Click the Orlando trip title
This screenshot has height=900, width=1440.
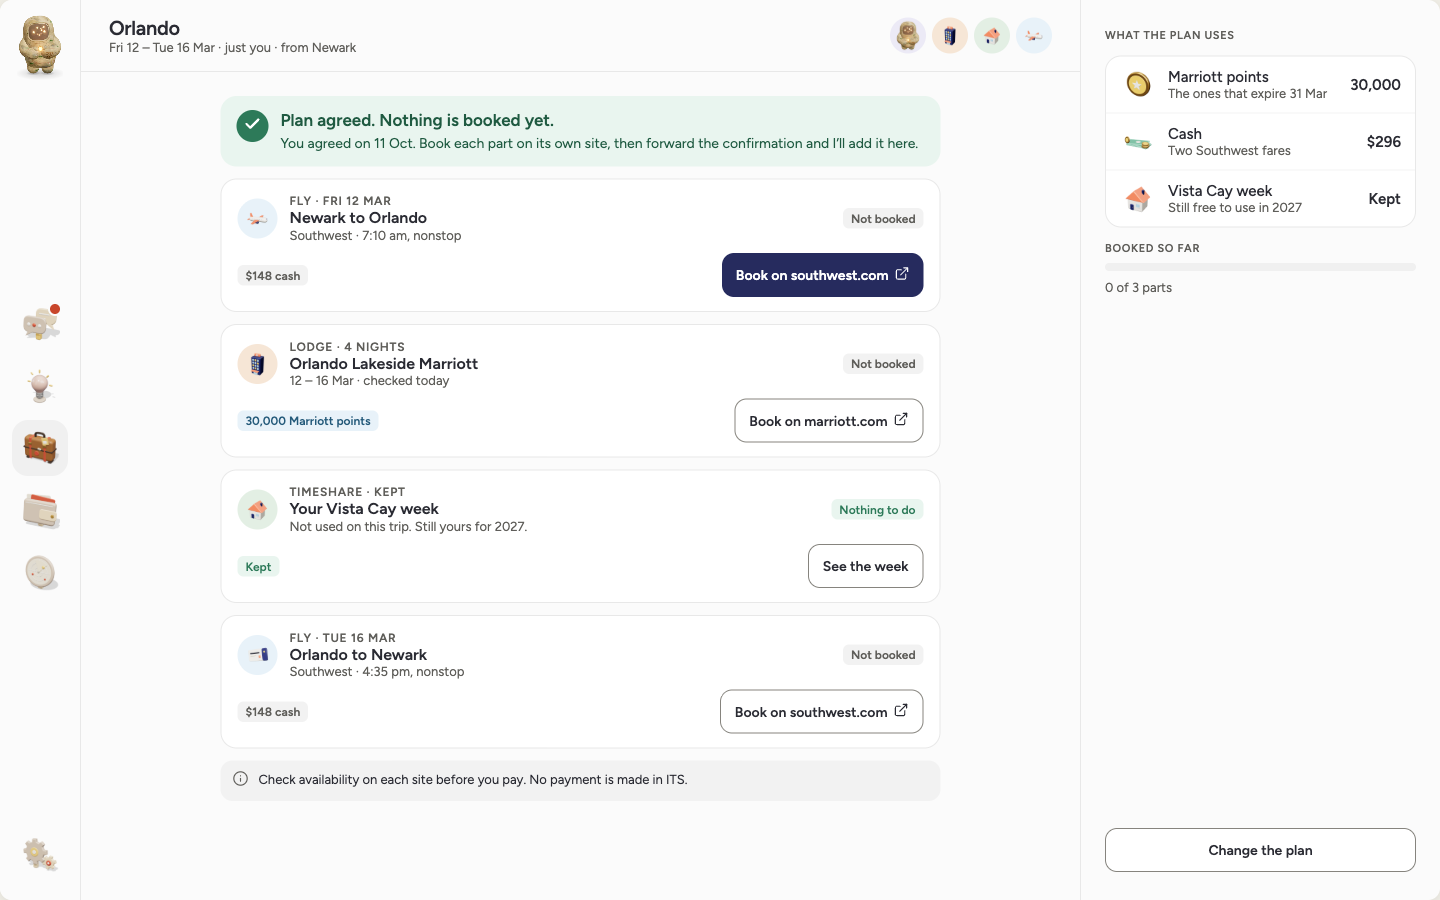(x=144, y=28)
